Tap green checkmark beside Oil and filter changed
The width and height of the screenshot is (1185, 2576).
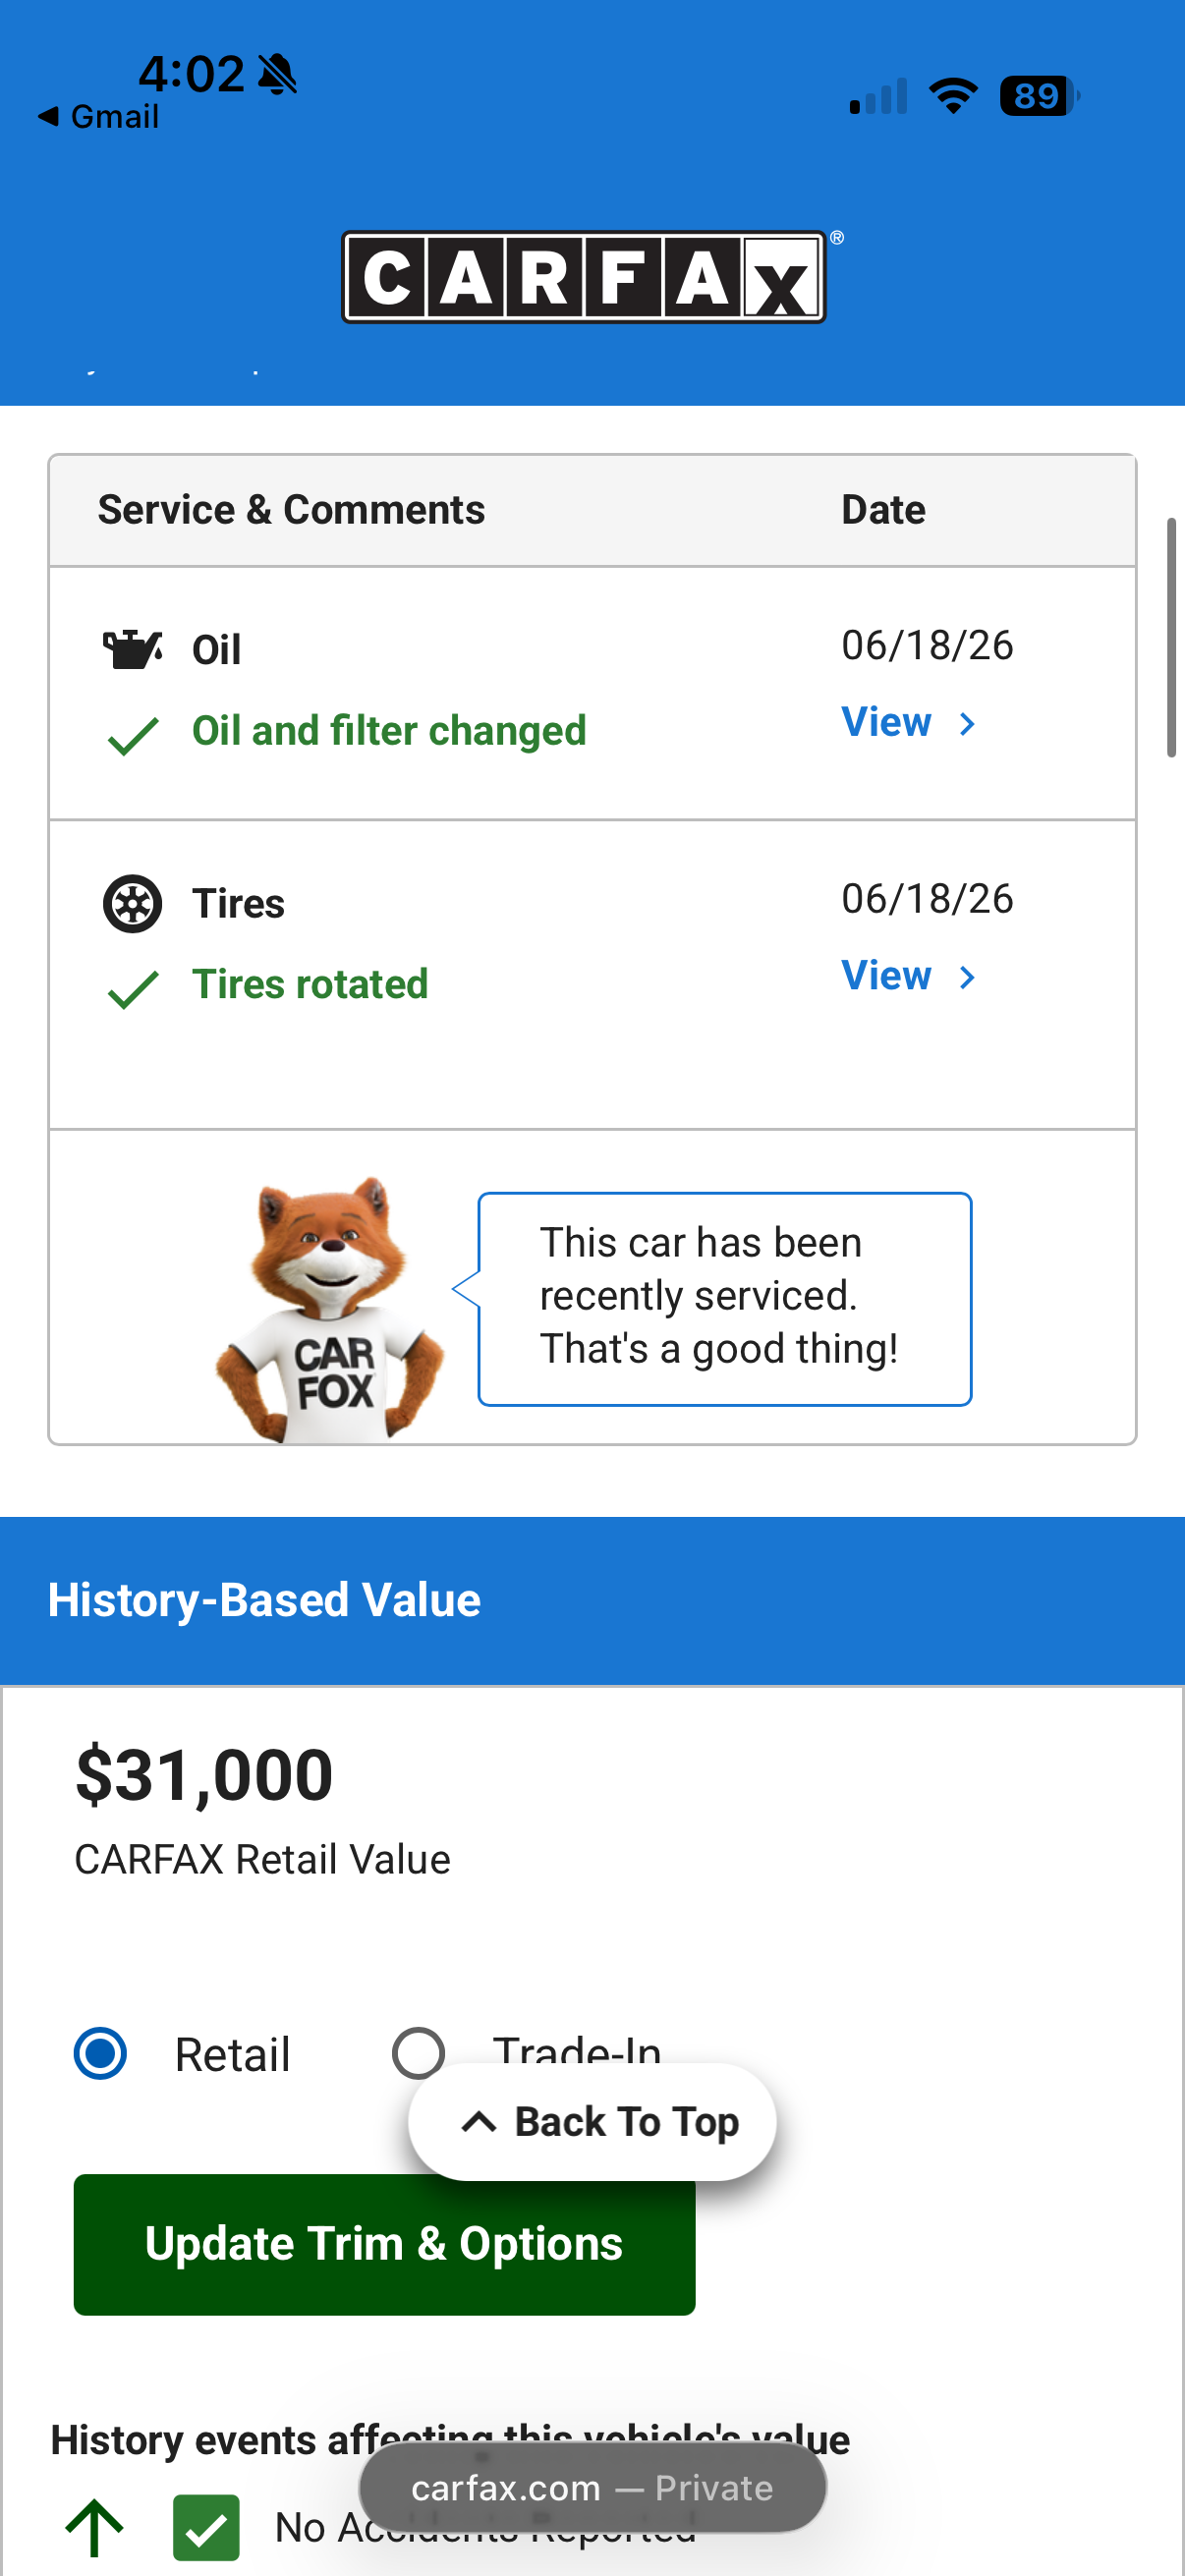(x=132, y=735)
